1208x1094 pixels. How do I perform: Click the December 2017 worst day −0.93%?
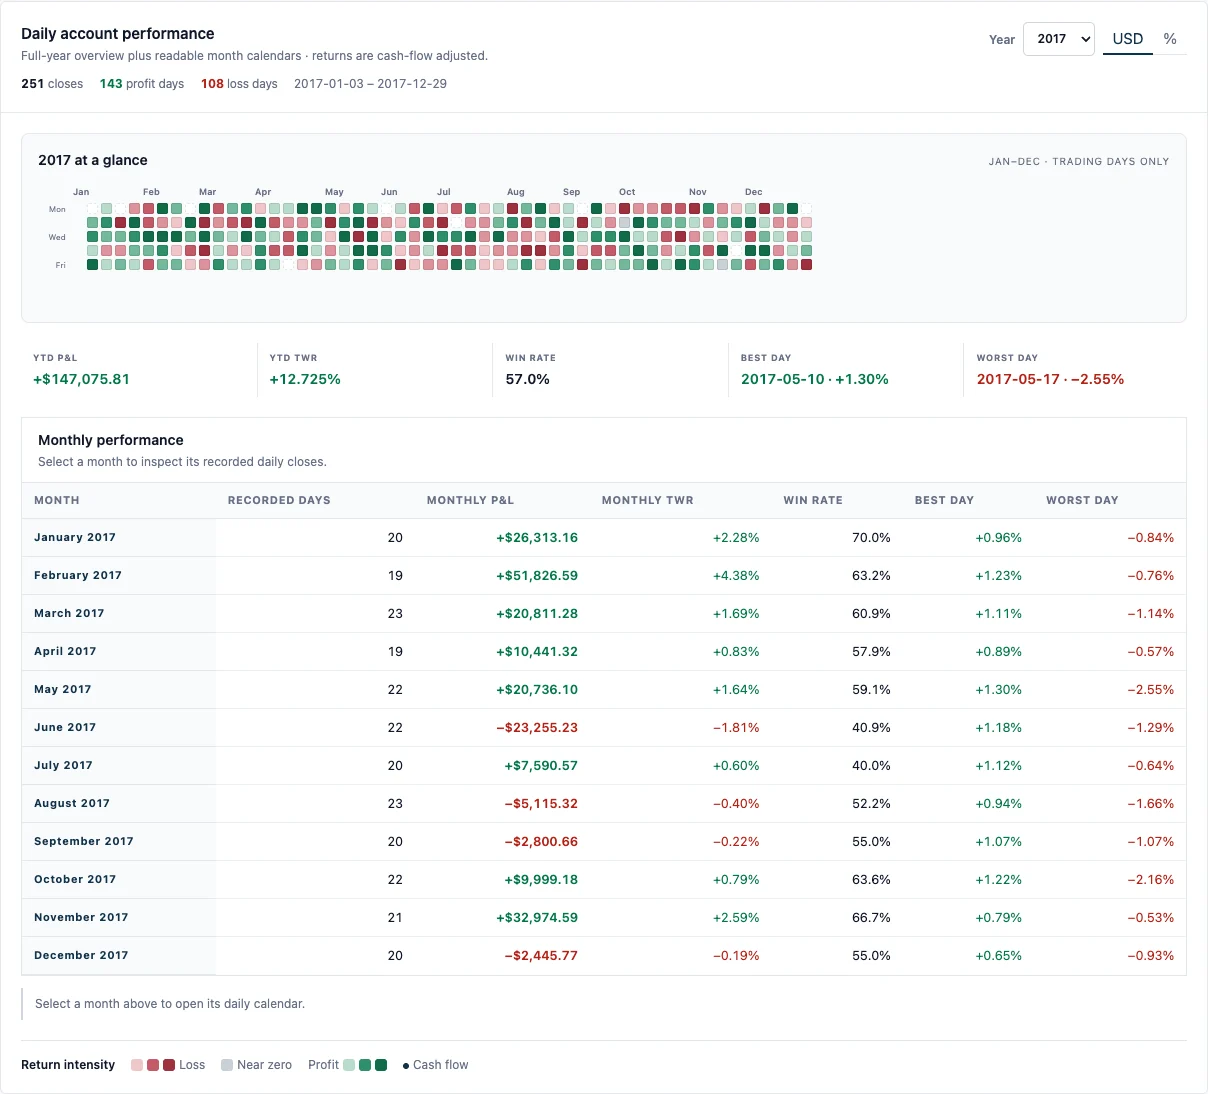tap(1151, 956)
